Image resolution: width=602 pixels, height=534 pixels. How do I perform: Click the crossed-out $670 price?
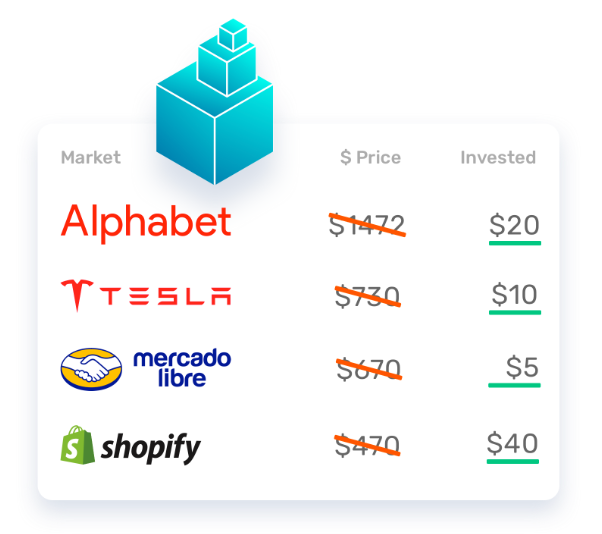(x=367, y=369)
